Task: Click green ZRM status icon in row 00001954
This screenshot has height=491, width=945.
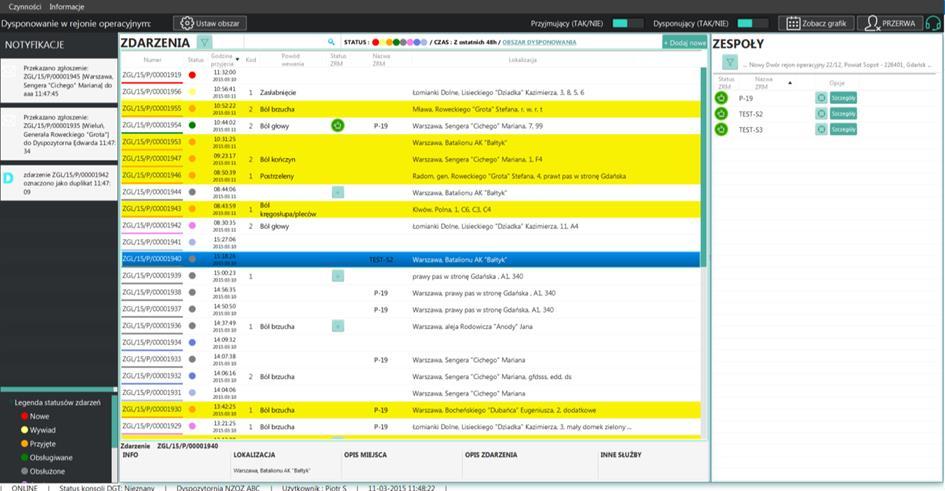Action: pos(338,125)
